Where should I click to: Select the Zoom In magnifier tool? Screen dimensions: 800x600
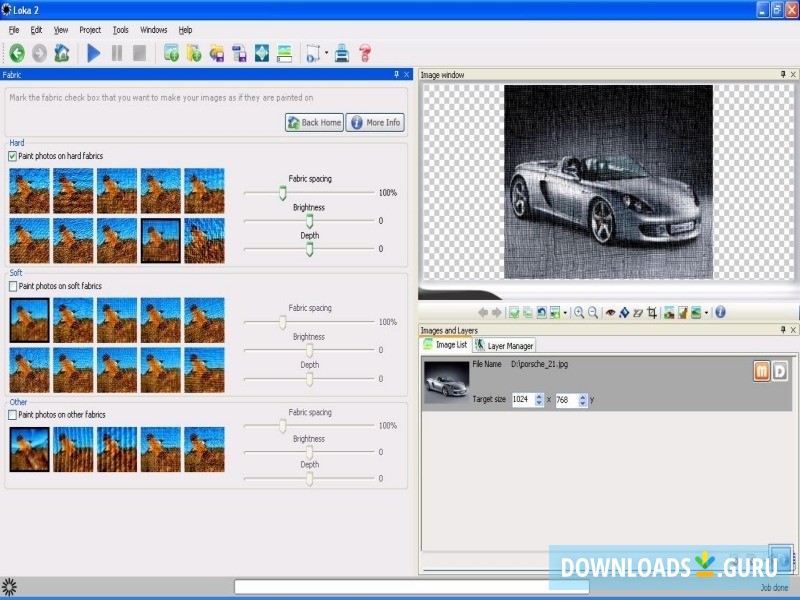point(579,313)
